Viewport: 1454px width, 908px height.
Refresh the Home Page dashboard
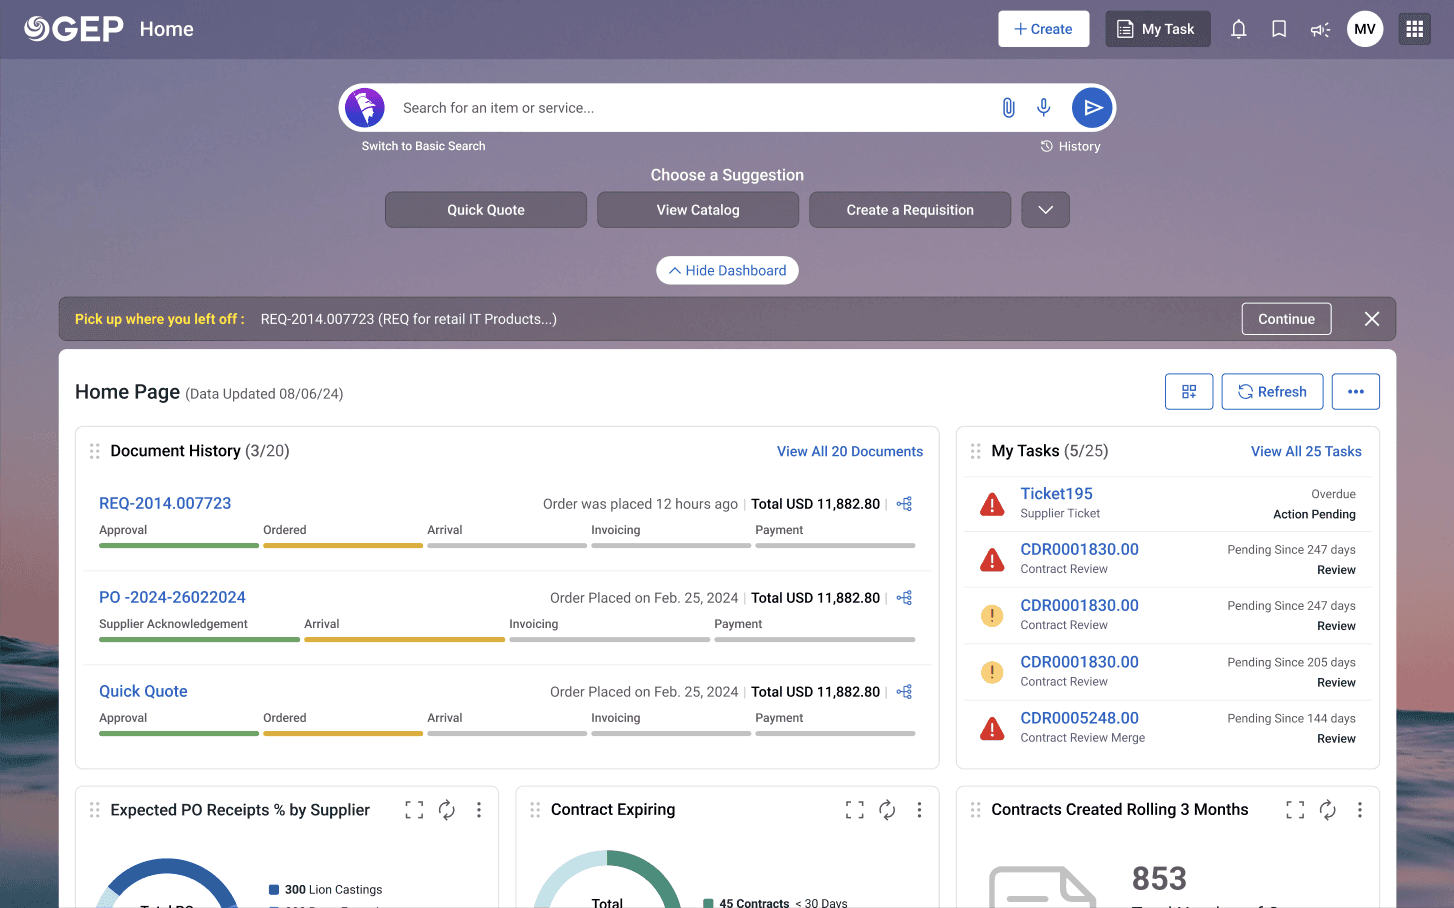coord(1273,392)
